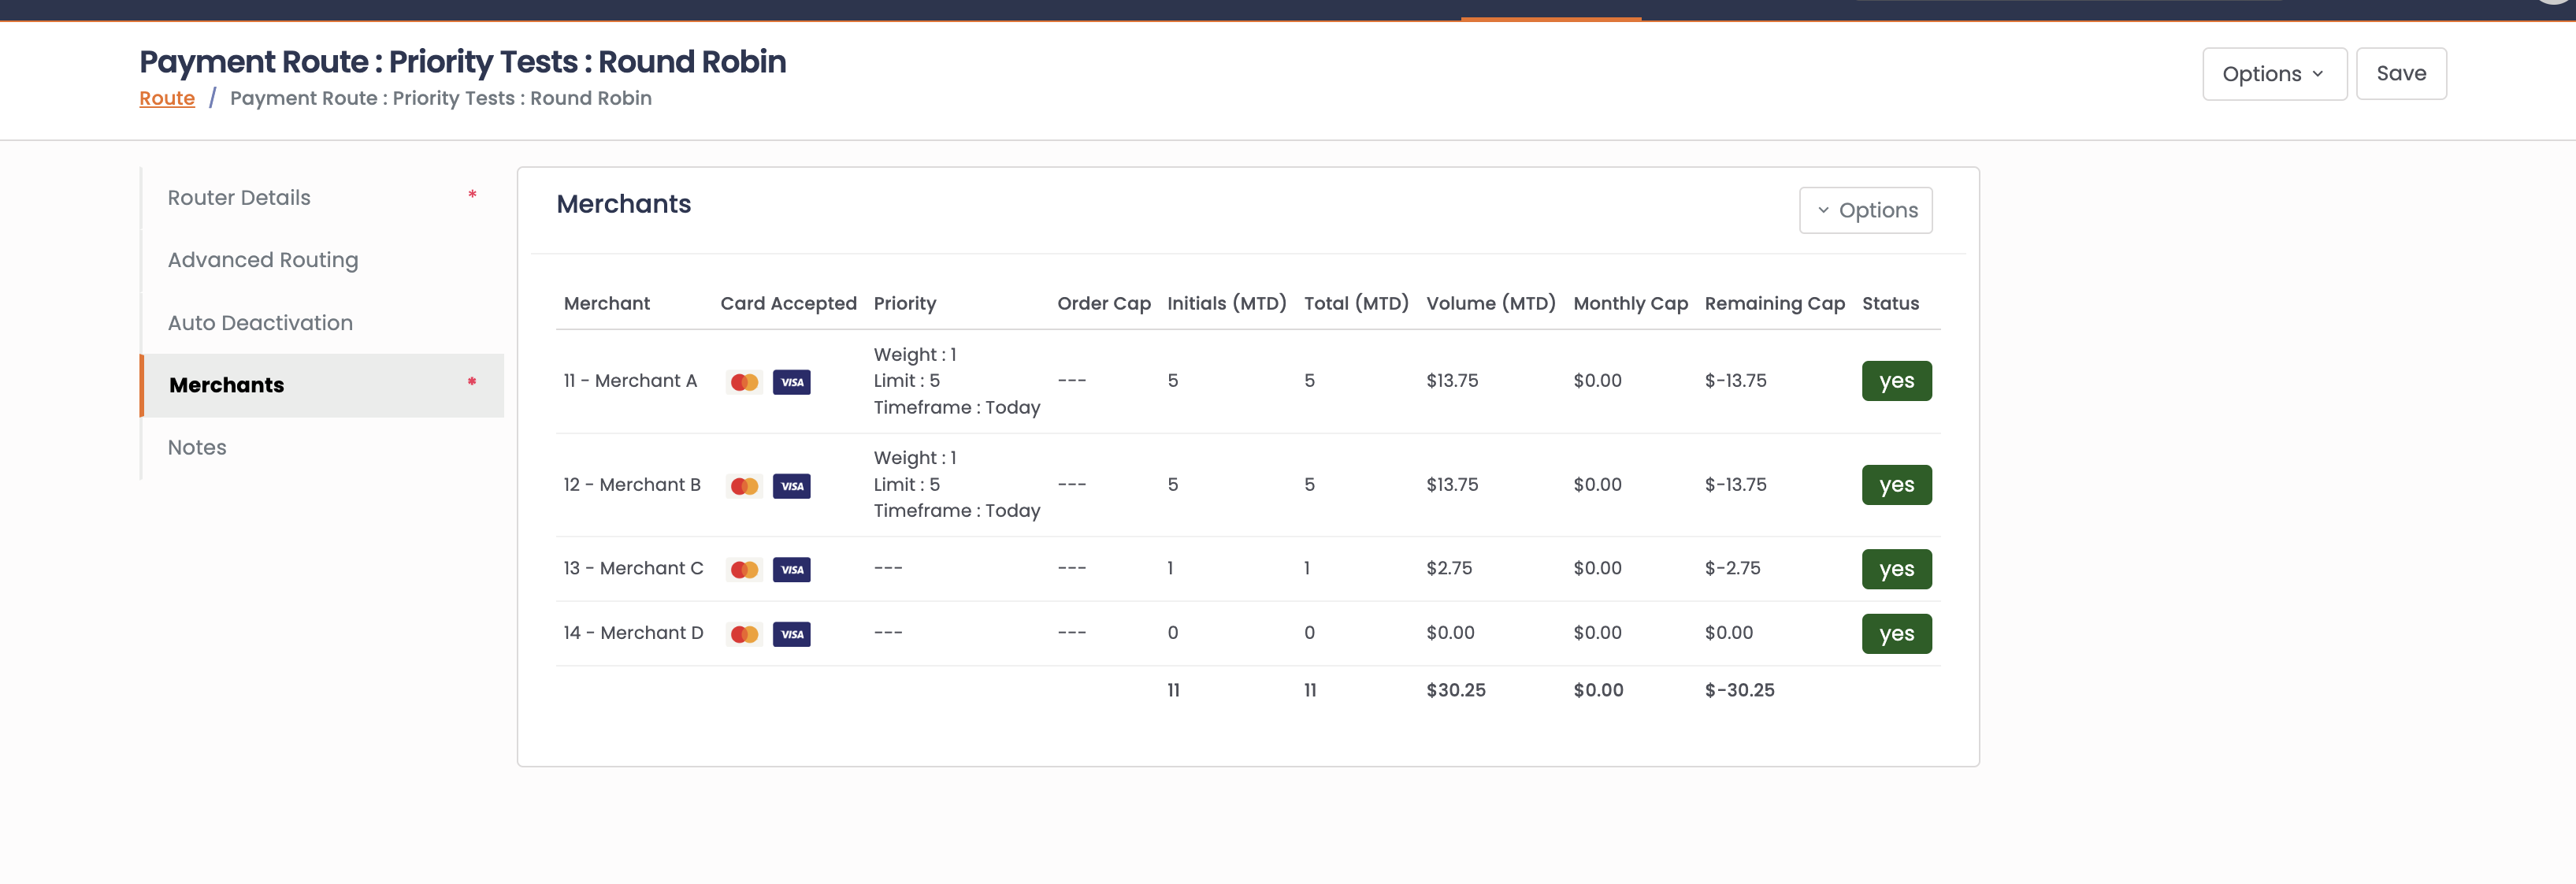Click the '11 - Merchant A' name
The image size is (2576, 884).
(630, 381)
